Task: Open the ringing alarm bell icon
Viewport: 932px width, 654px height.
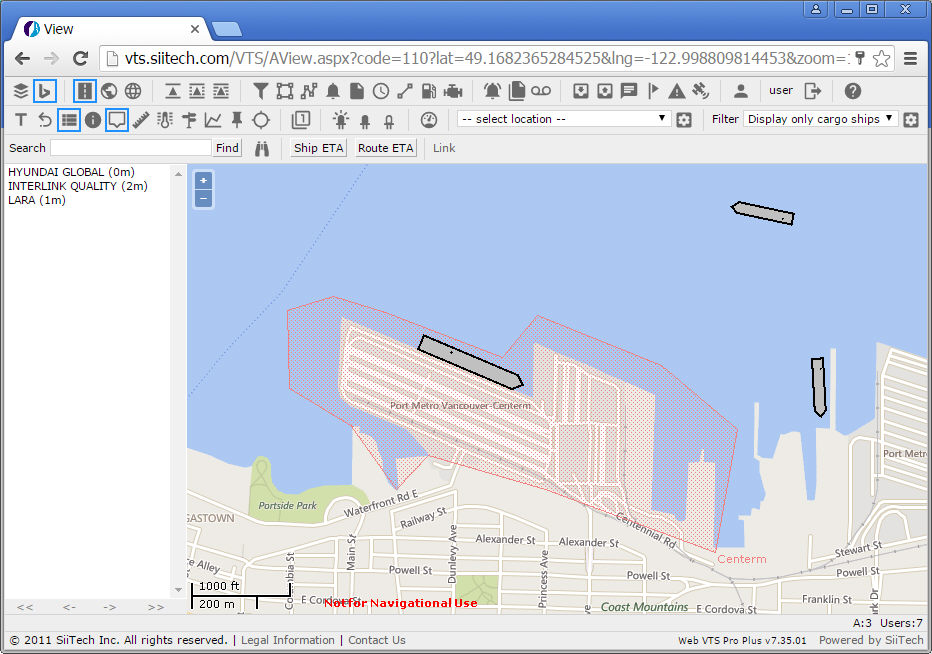Action: (492, 91)
